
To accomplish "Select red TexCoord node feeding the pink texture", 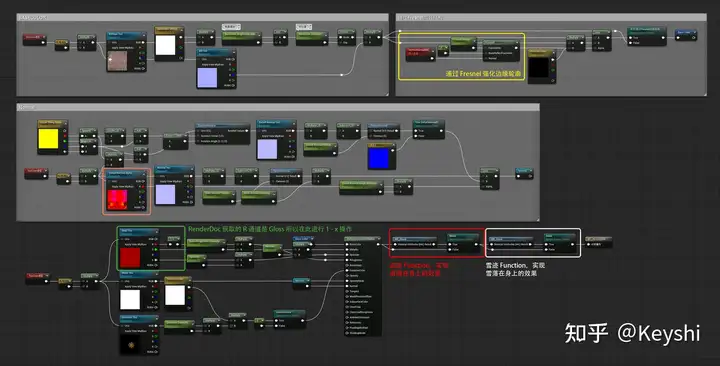I will click(x=35, y=39).
